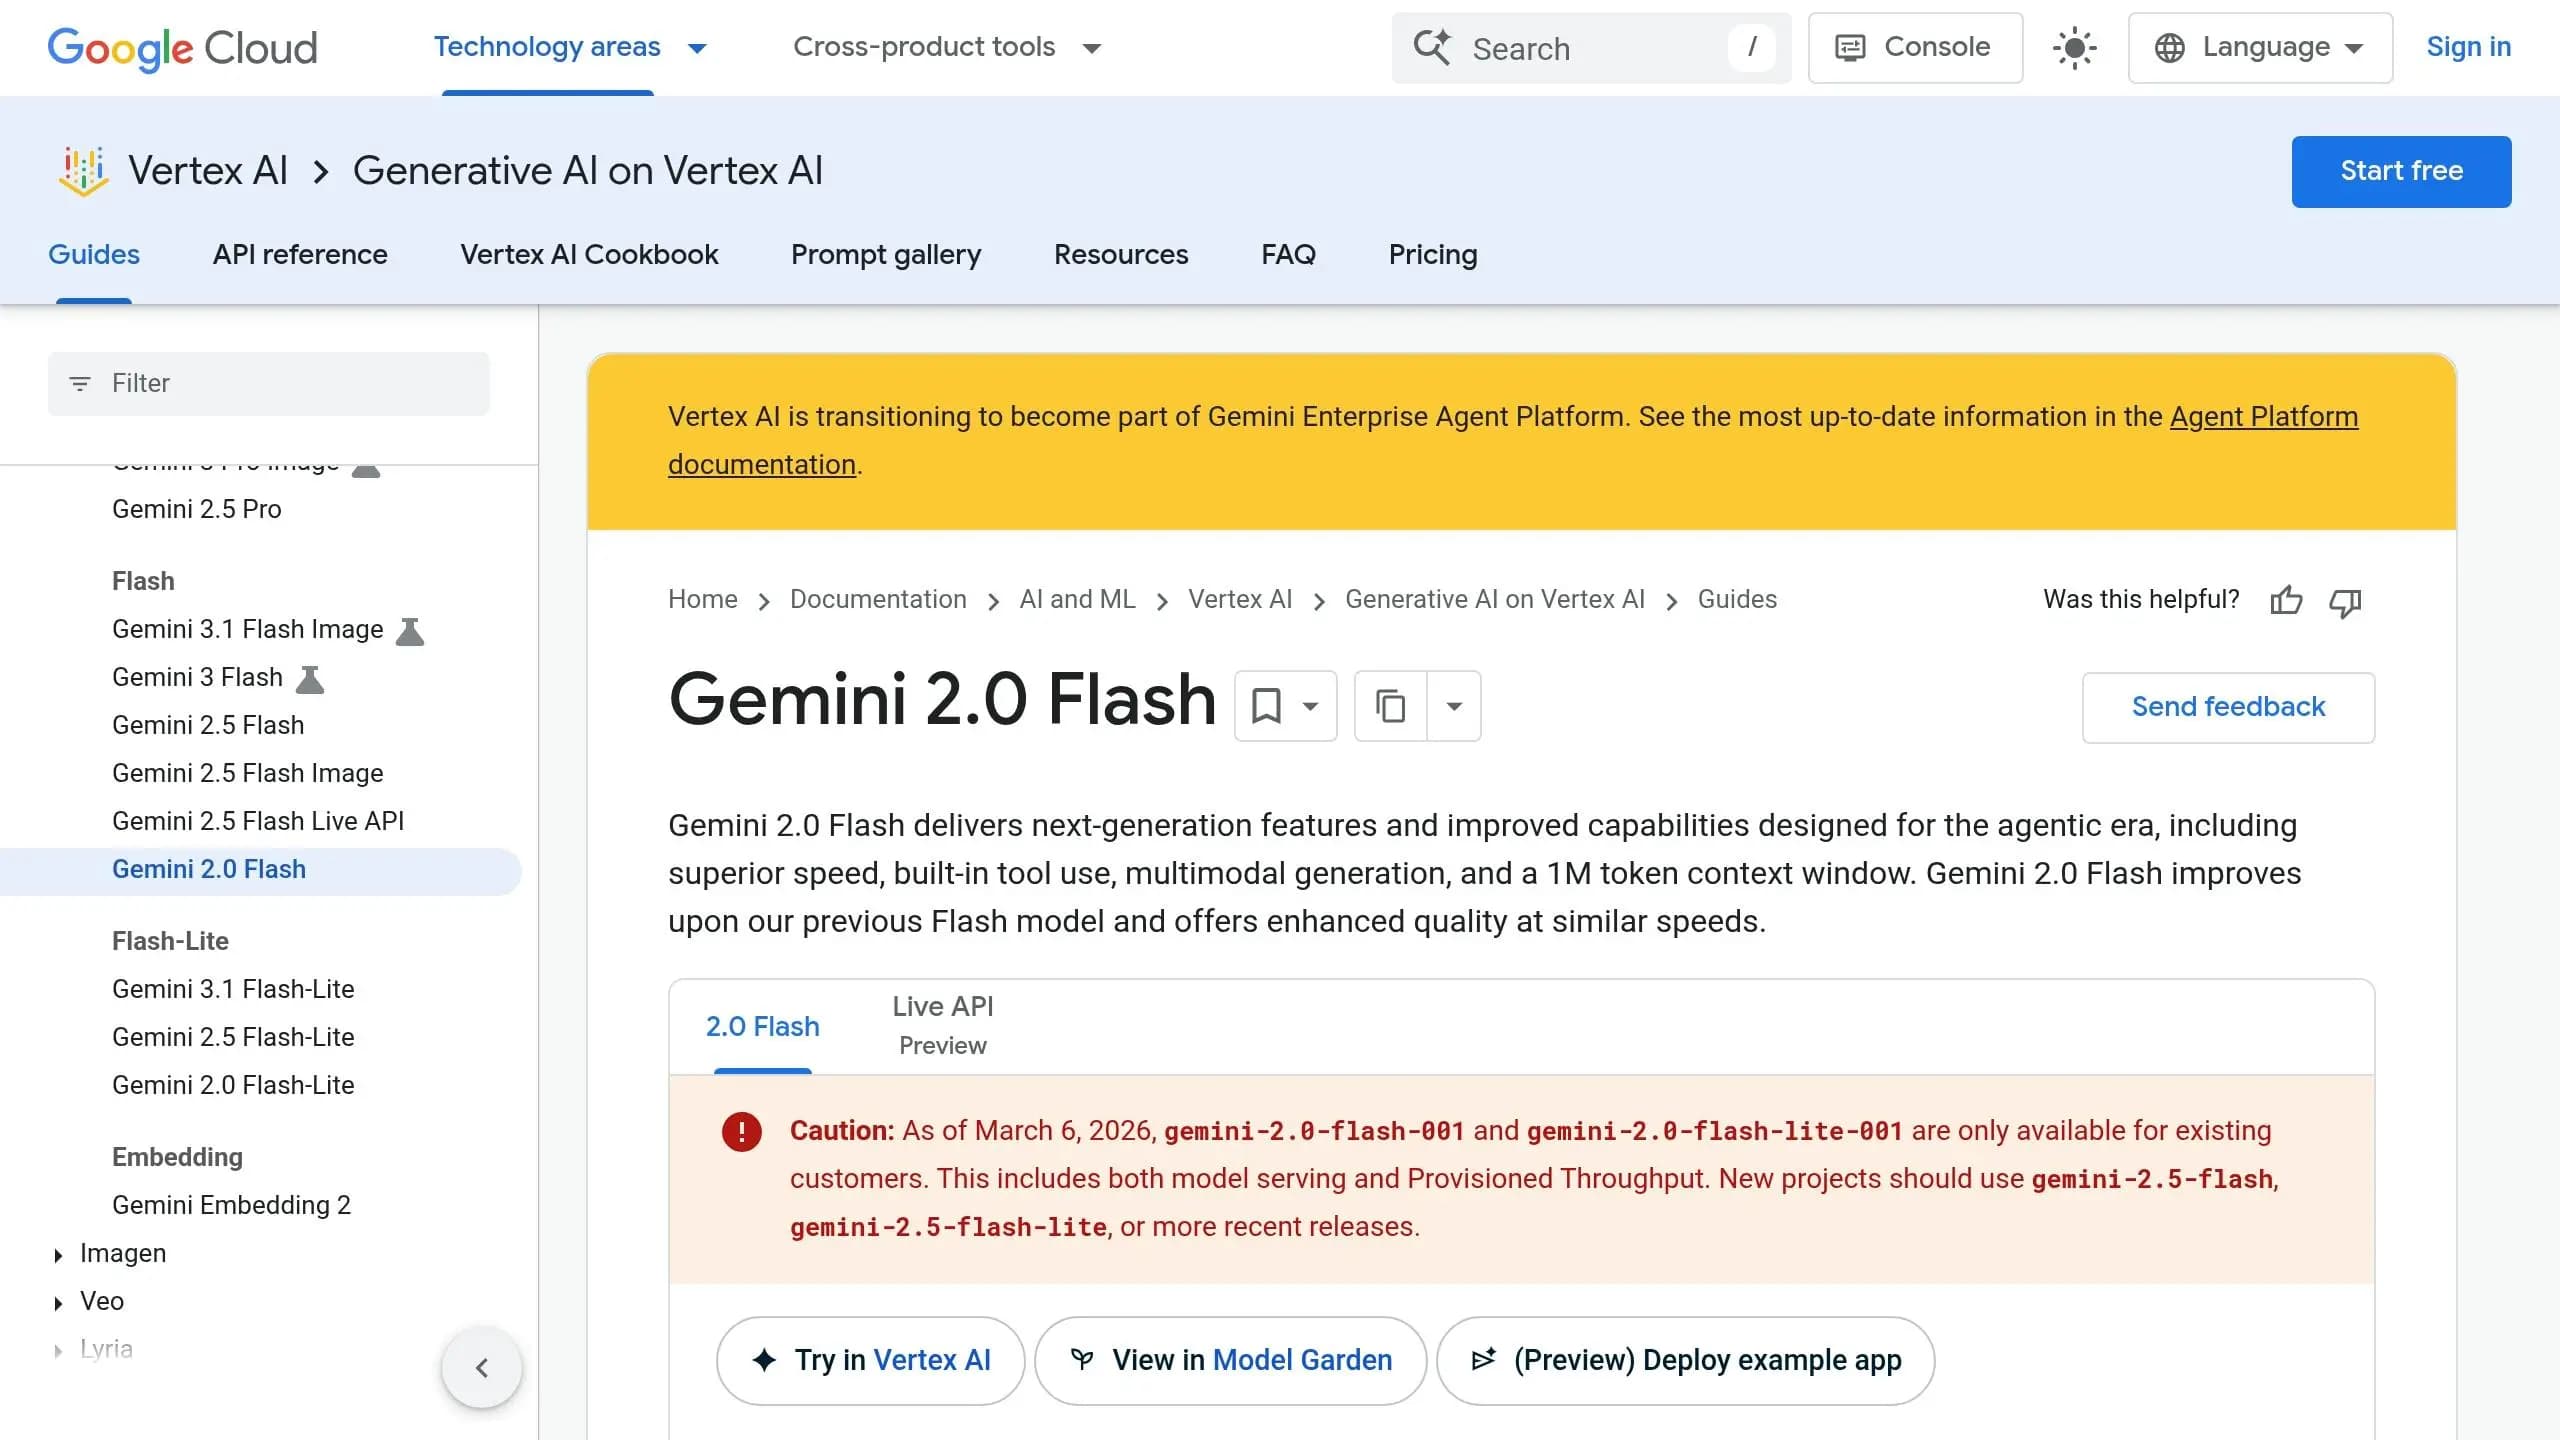Click the Vertex AI header title link
This screenshot has width=2560, height=1440.
click(x=208, y=171)
